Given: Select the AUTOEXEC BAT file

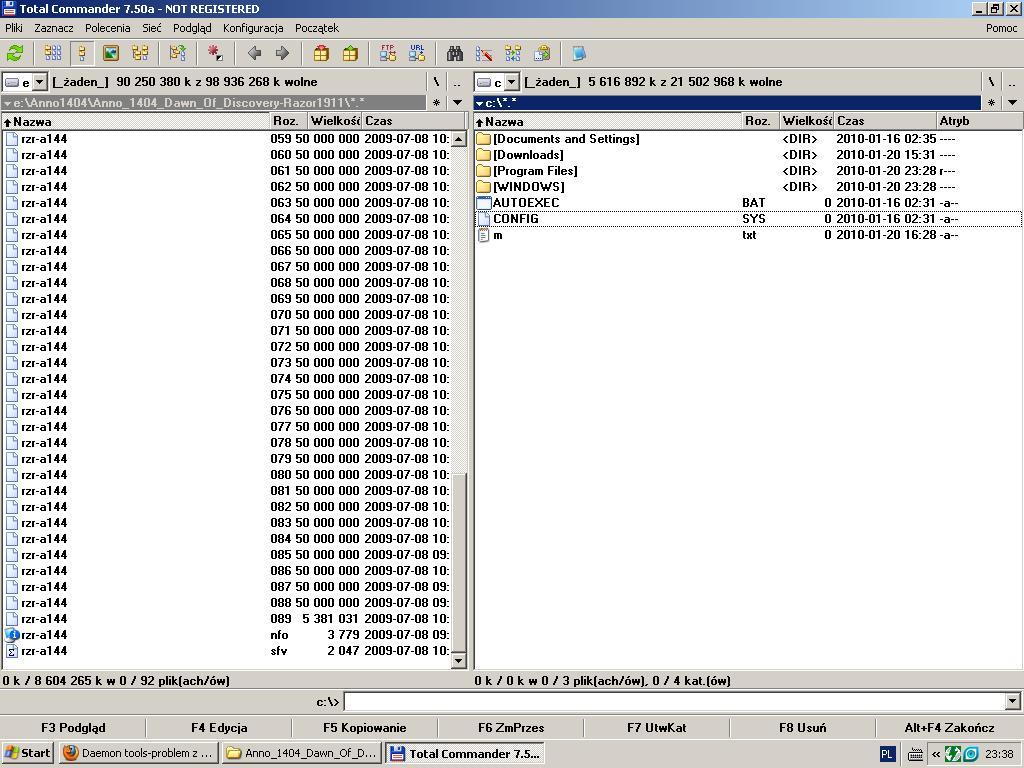Looking at the screenshot, I should coord(748,202).
